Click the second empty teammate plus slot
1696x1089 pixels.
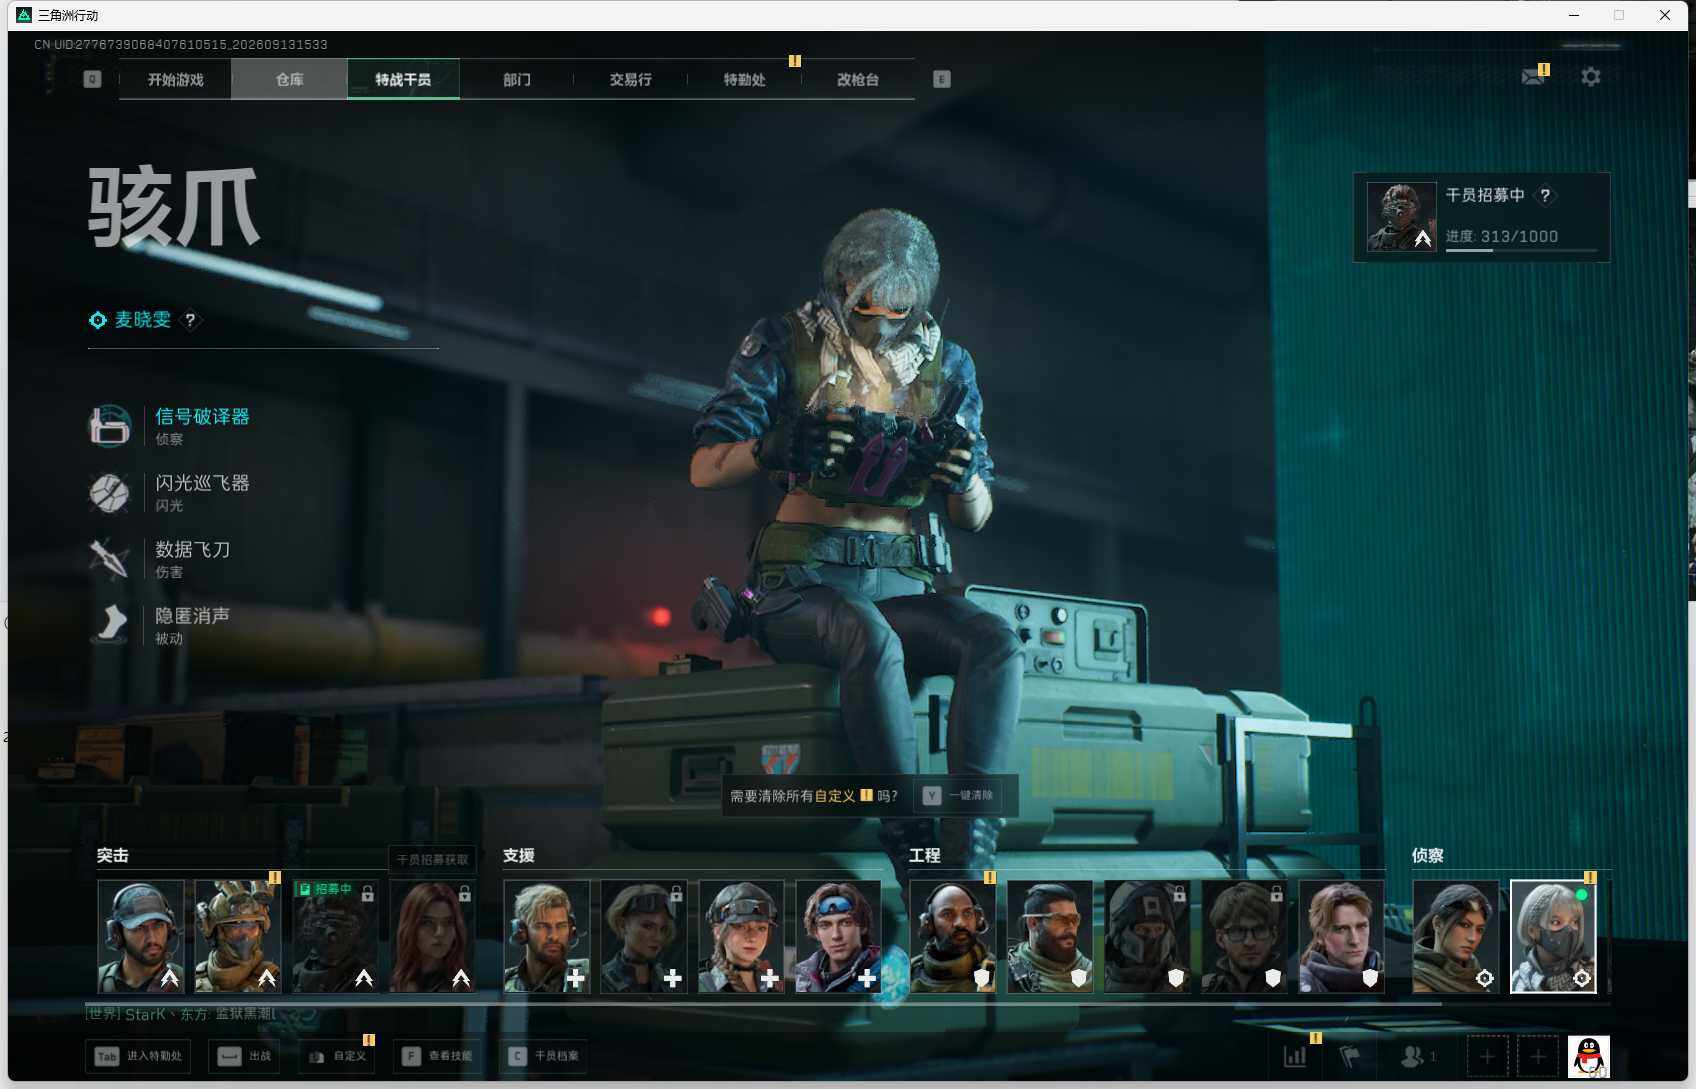pyautogui.click(x=1538, y=1056)
